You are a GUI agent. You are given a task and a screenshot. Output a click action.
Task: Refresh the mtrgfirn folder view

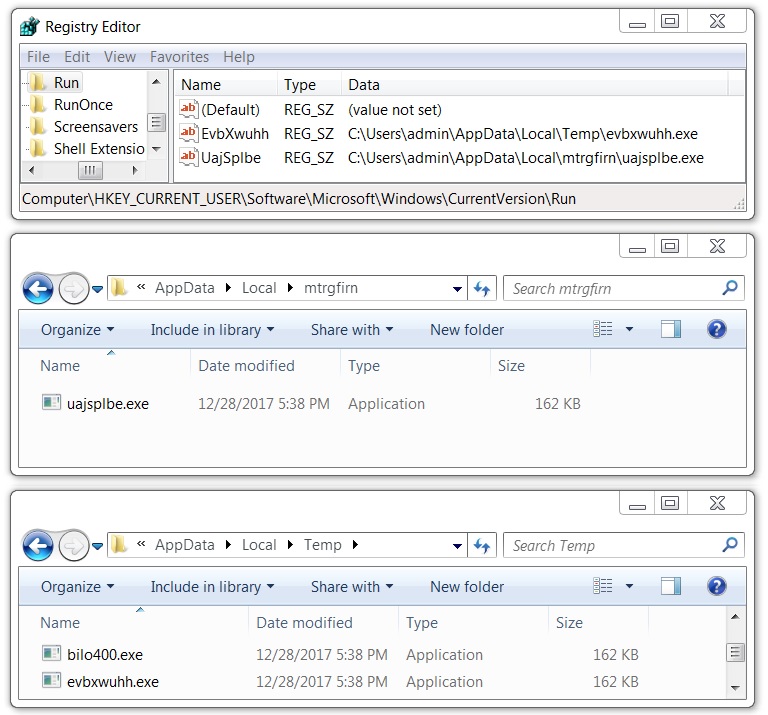point(482,288)
